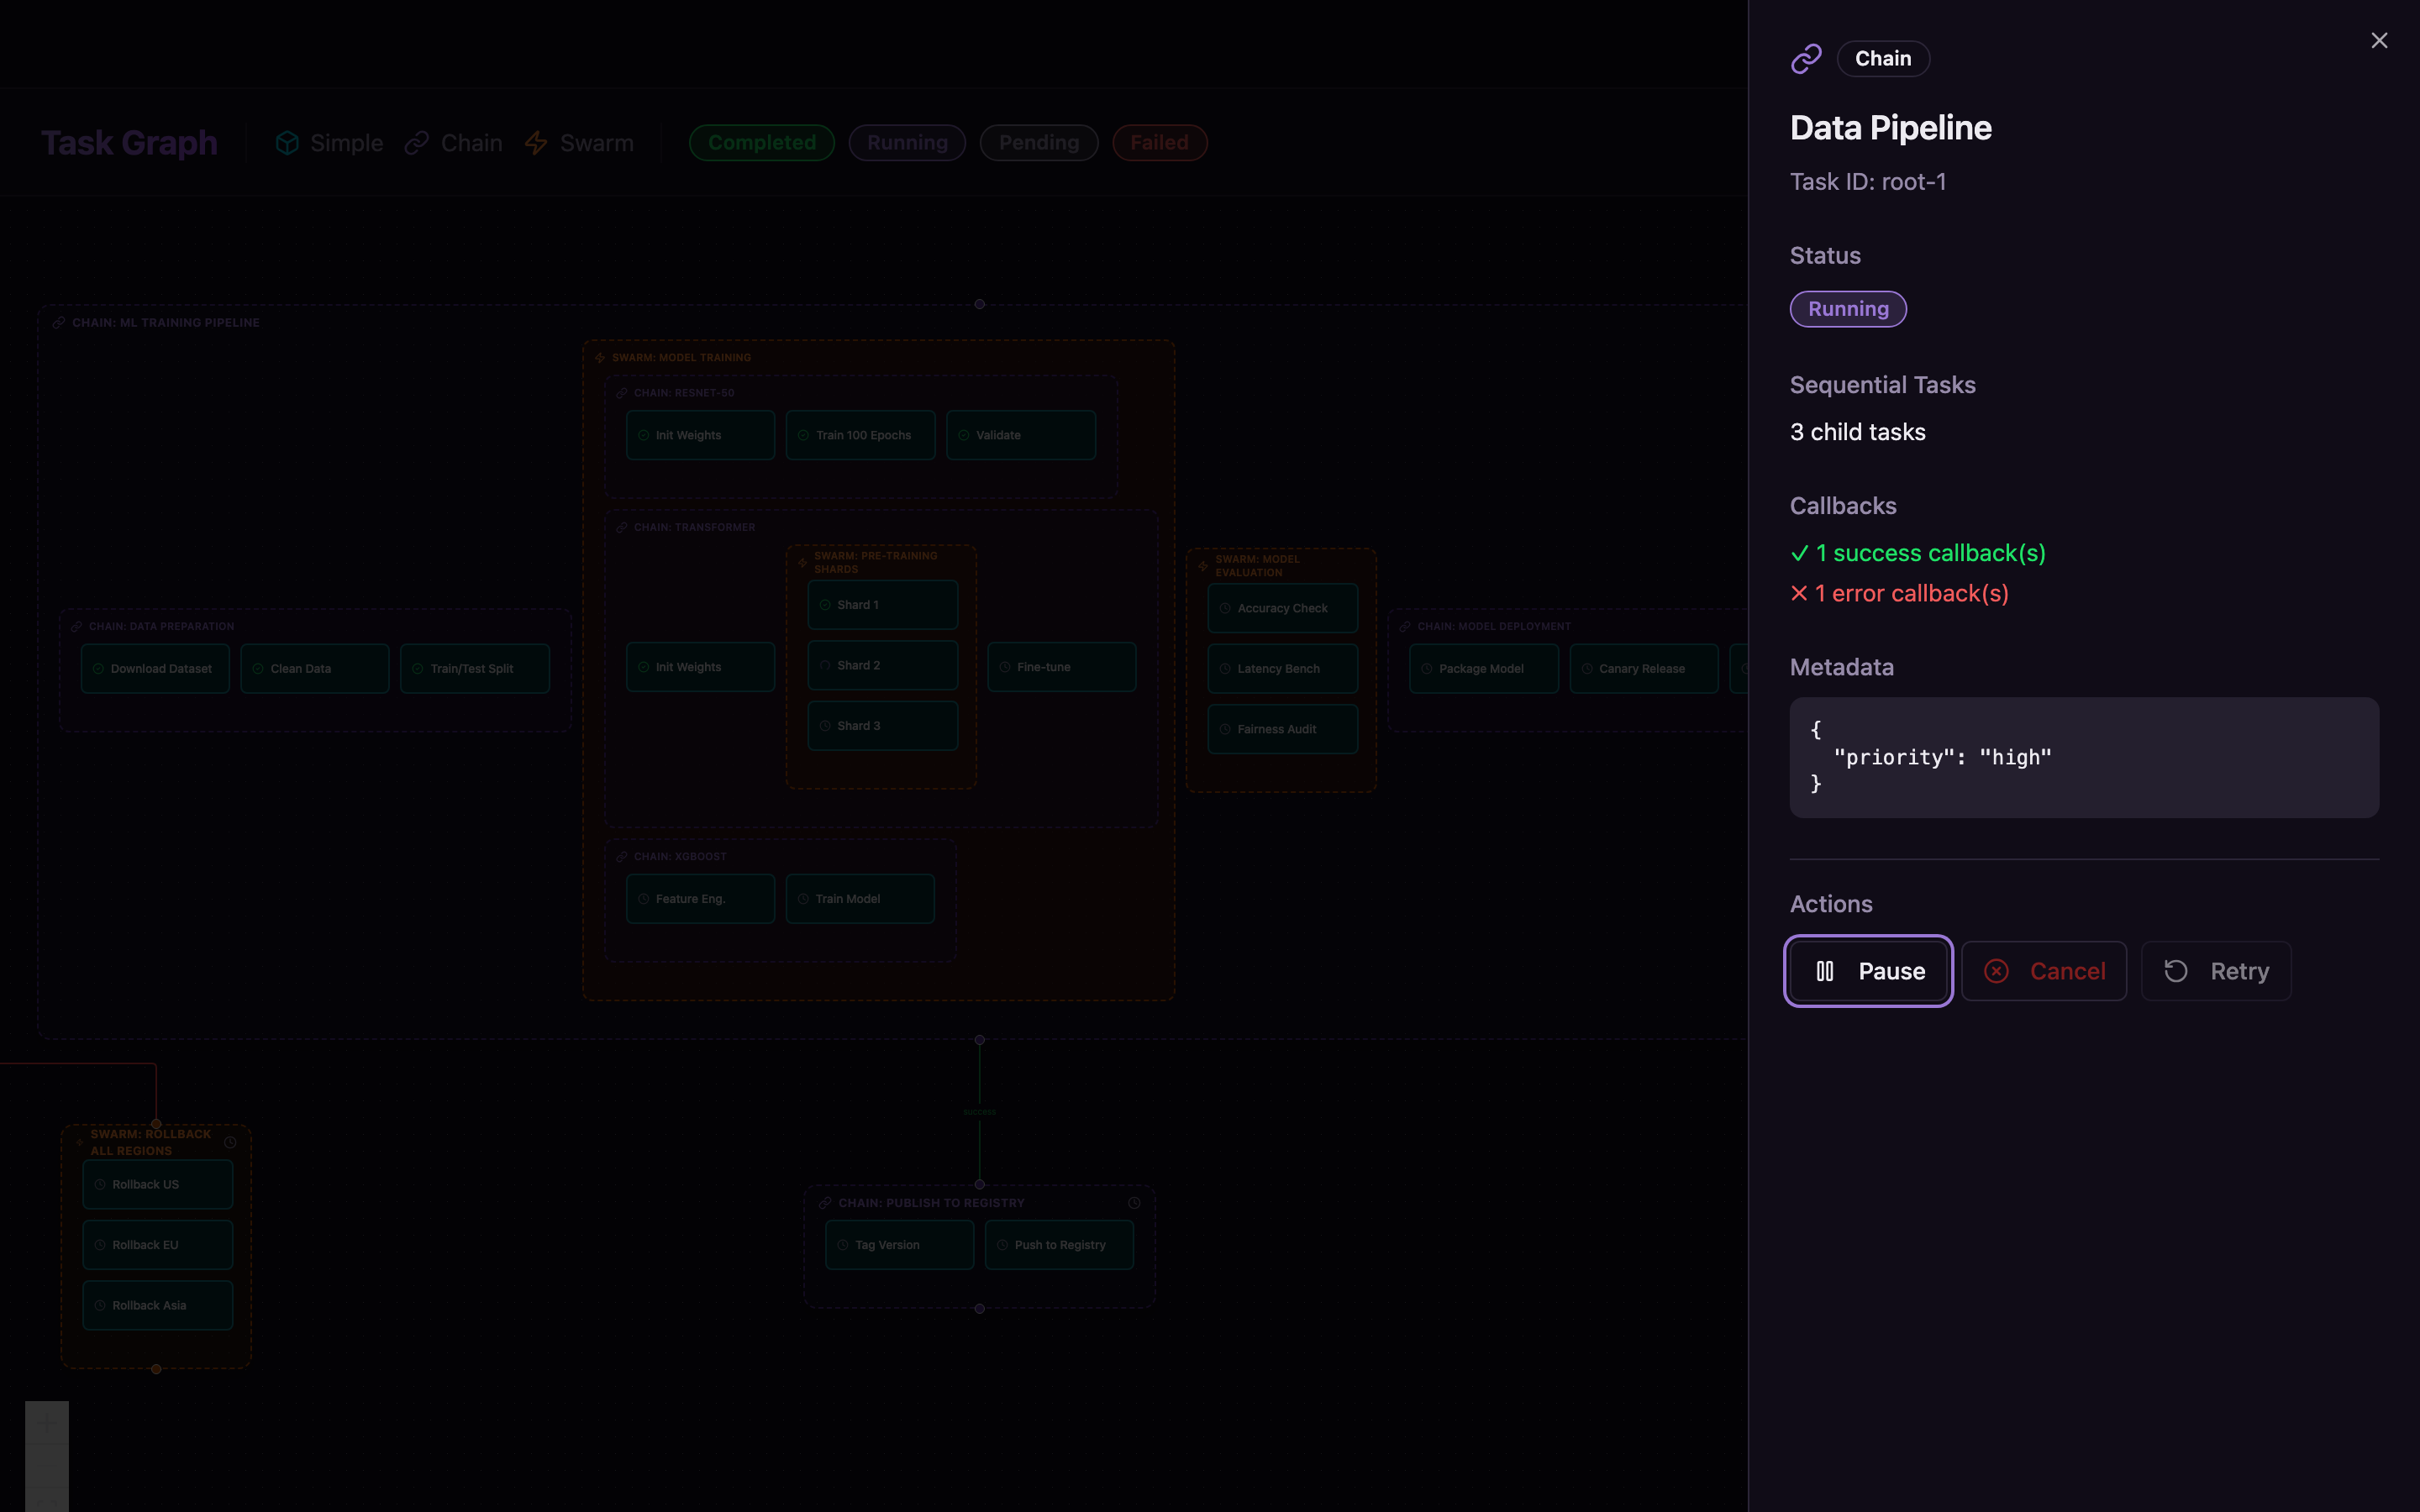Select the Simple cube filter icon
2420x1512 pixels.
click(x=287, y=143)
